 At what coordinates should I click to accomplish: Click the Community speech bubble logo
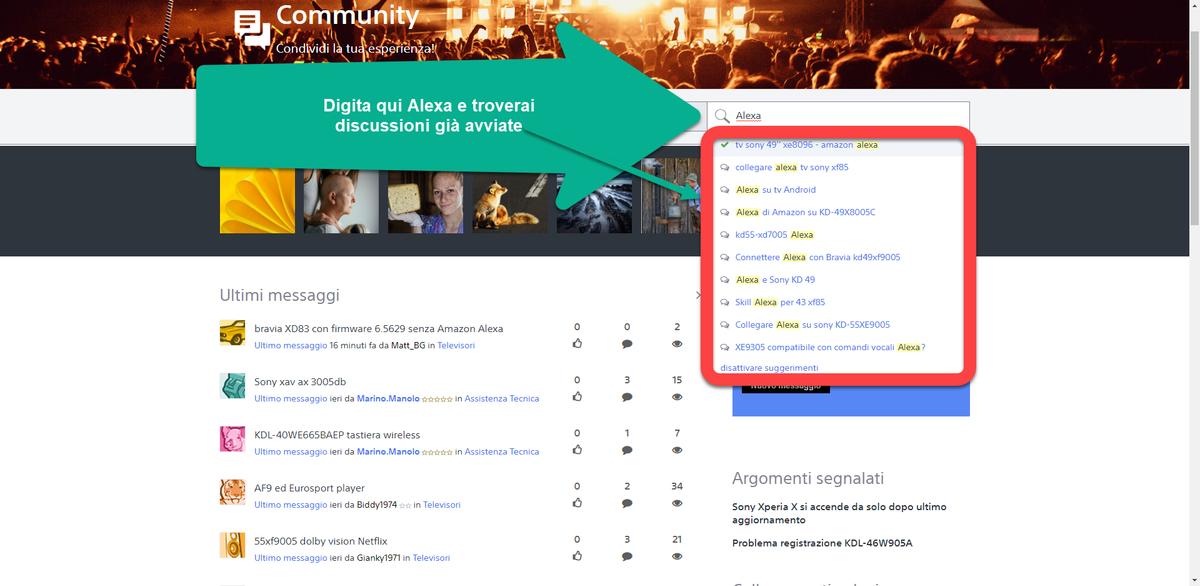252,30
